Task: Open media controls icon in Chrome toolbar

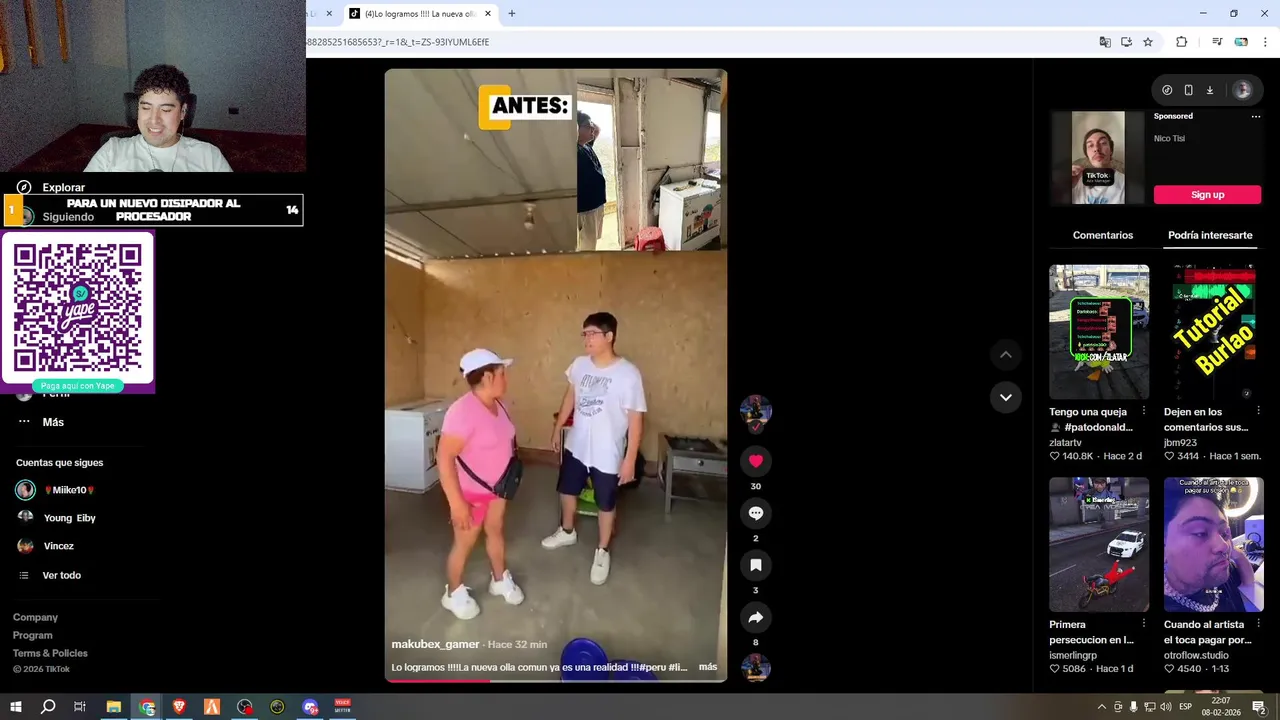Action: [1217, 42]
